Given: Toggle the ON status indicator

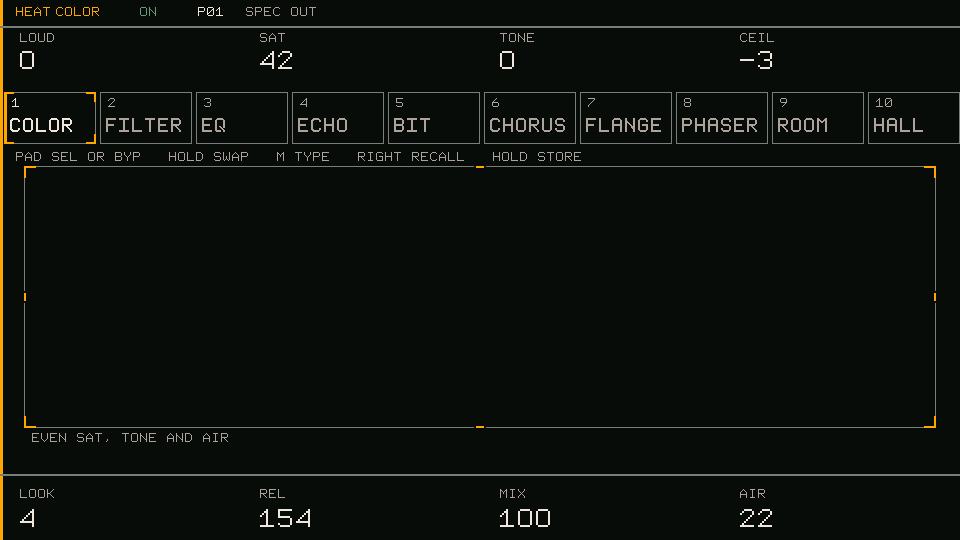Looking at the screenshot, I should click(148, 12).
